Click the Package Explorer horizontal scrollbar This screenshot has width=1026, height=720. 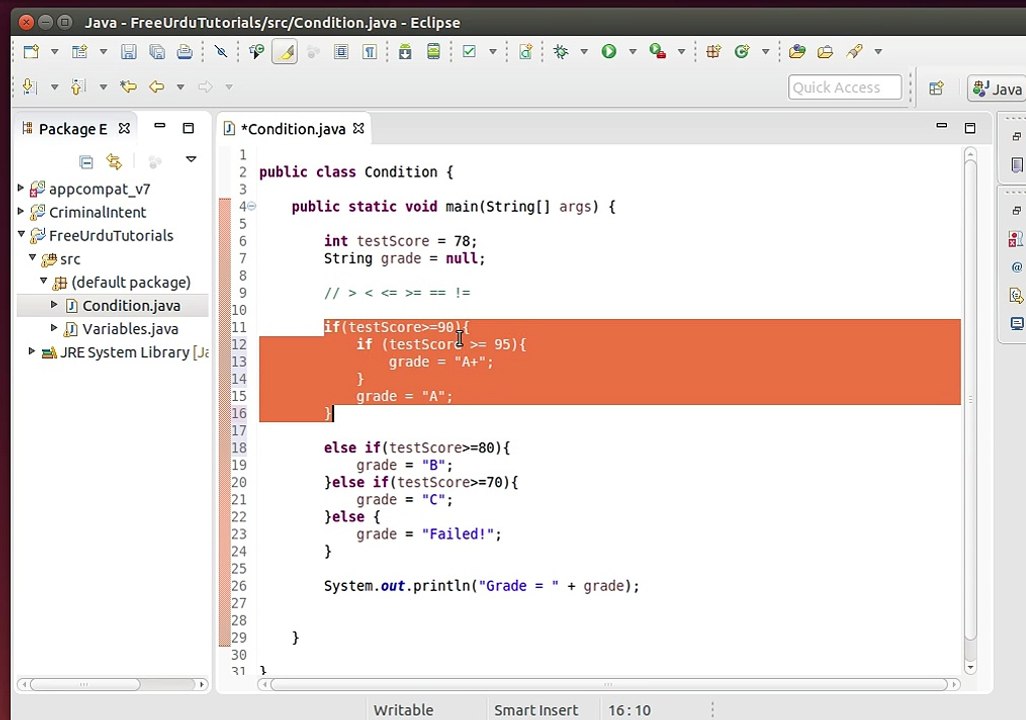tap(84, 684)
